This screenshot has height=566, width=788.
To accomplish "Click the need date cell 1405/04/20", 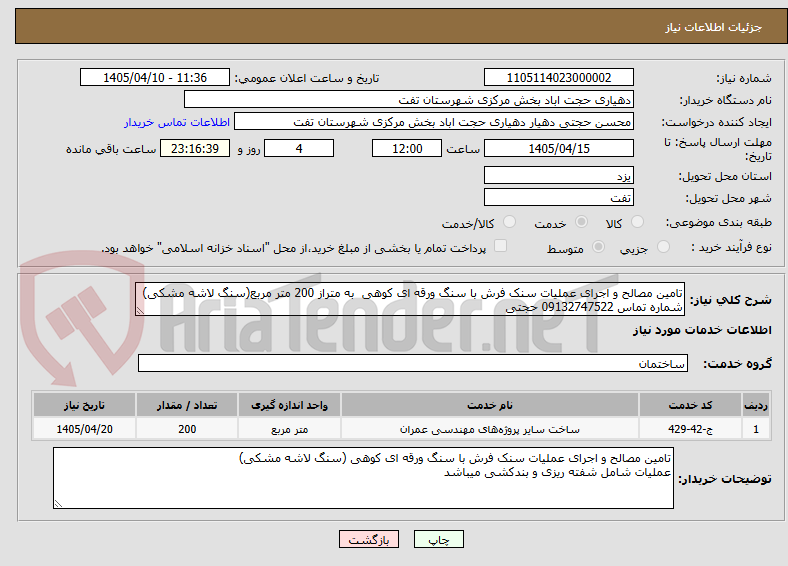I will click(x=84, y=429).
